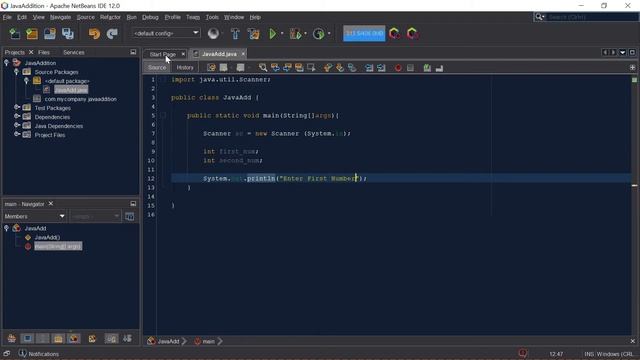Click the Search input field
Image resolution: width=640 pixels, height=360 pixels.
[592, 17]
